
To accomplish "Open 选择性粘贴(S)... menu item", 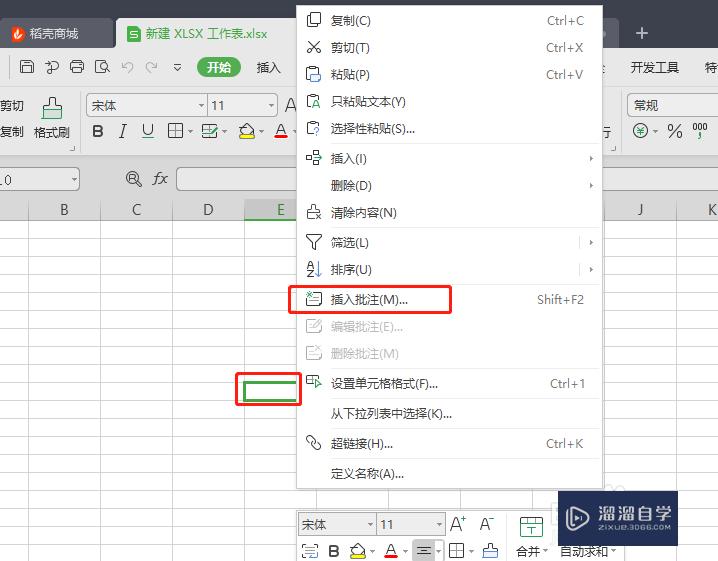I will click(449, 129).
